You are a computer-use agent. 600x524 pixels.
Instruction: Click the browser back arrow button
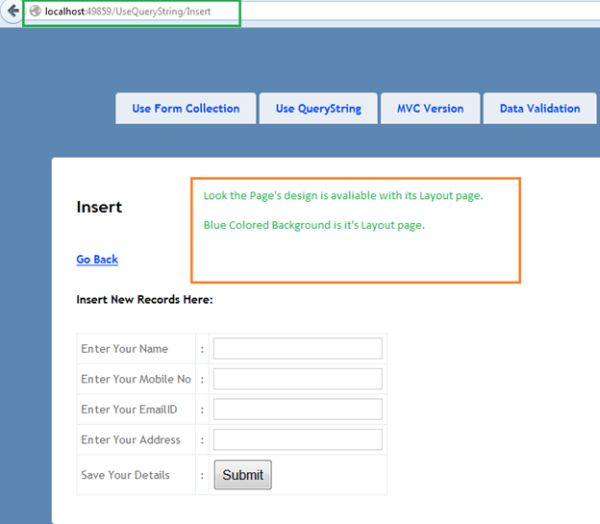pyautogui.click(x=12, y=11)
